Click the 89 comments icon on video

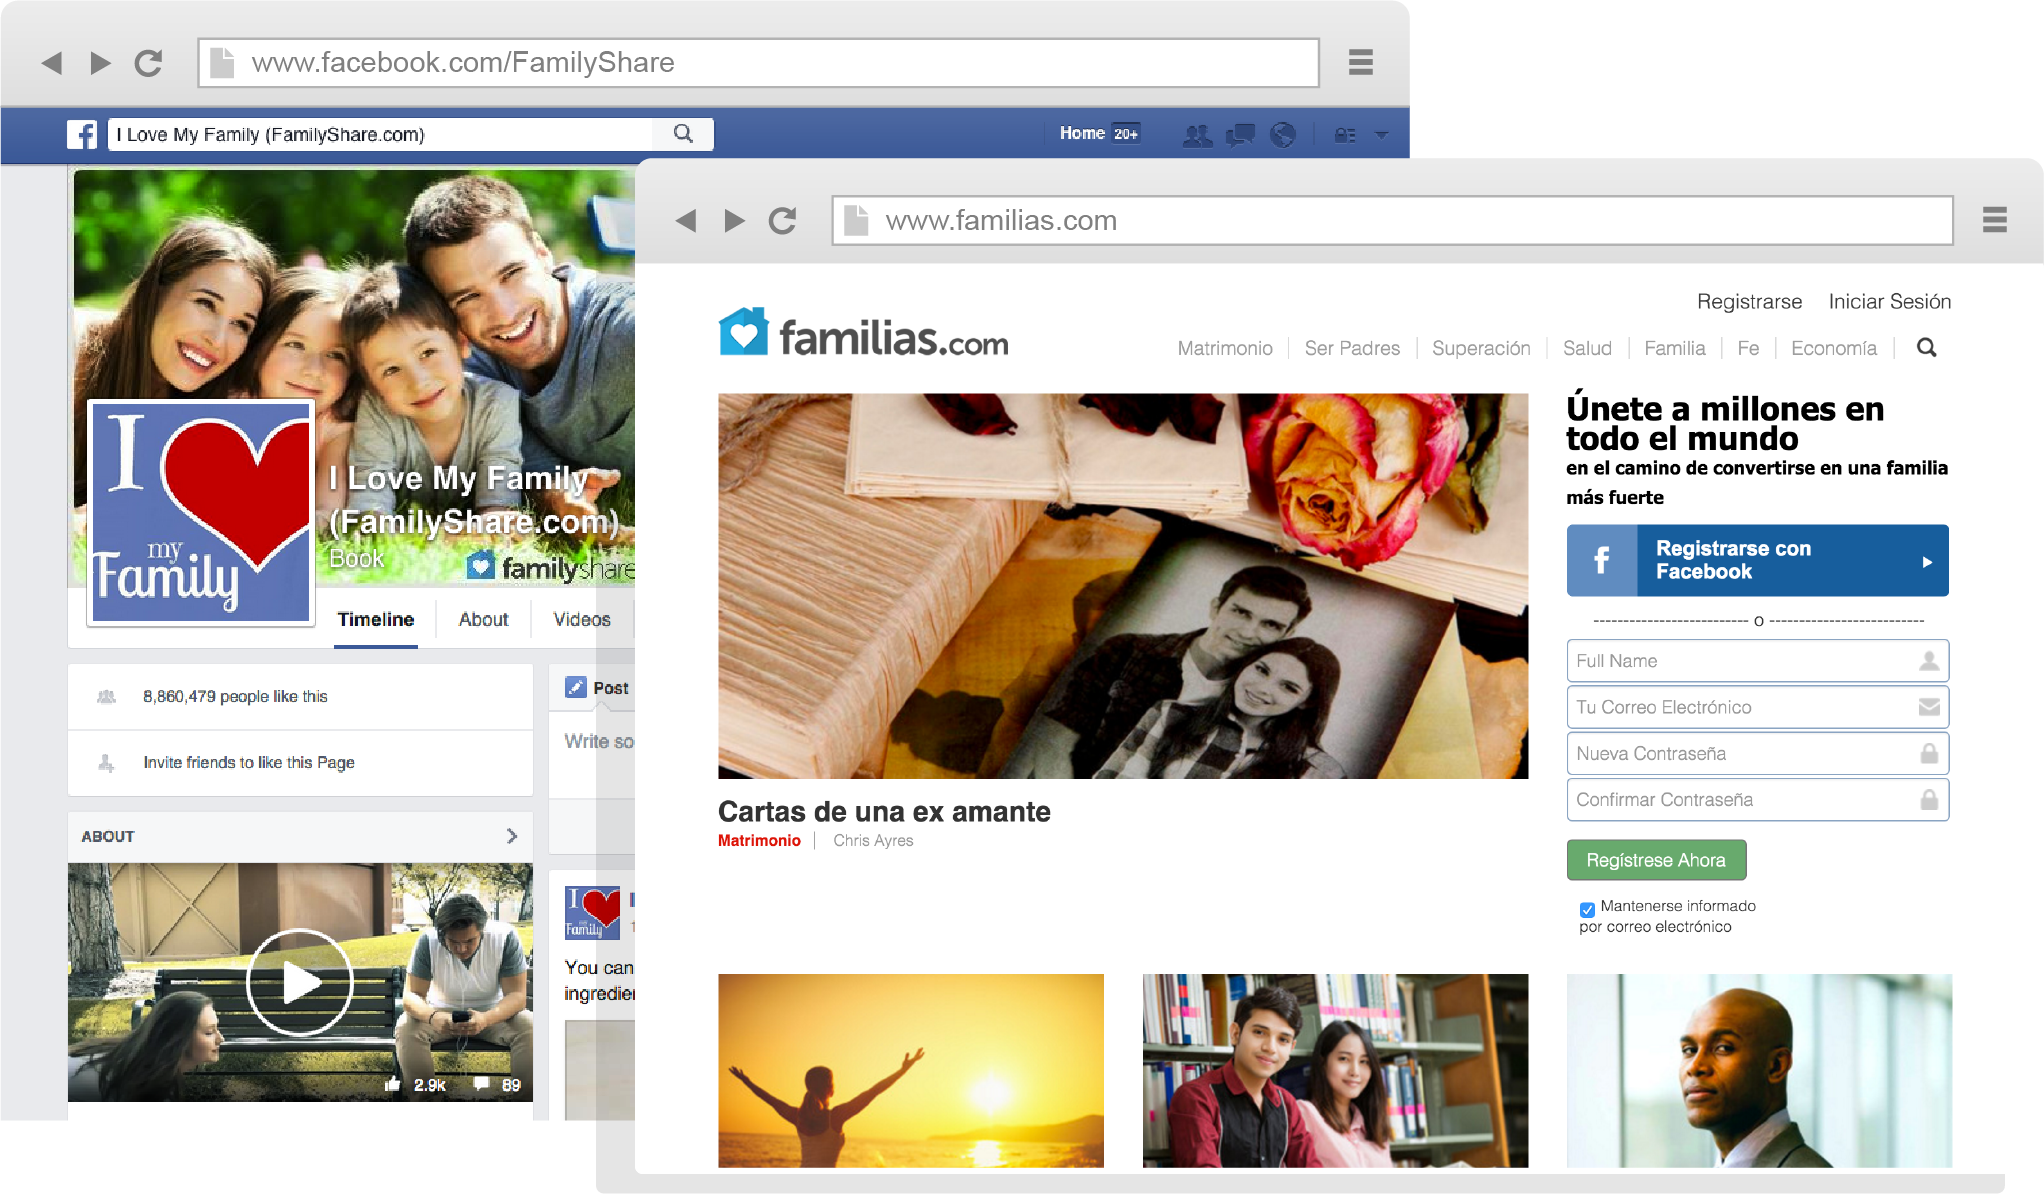point(481,1084)
